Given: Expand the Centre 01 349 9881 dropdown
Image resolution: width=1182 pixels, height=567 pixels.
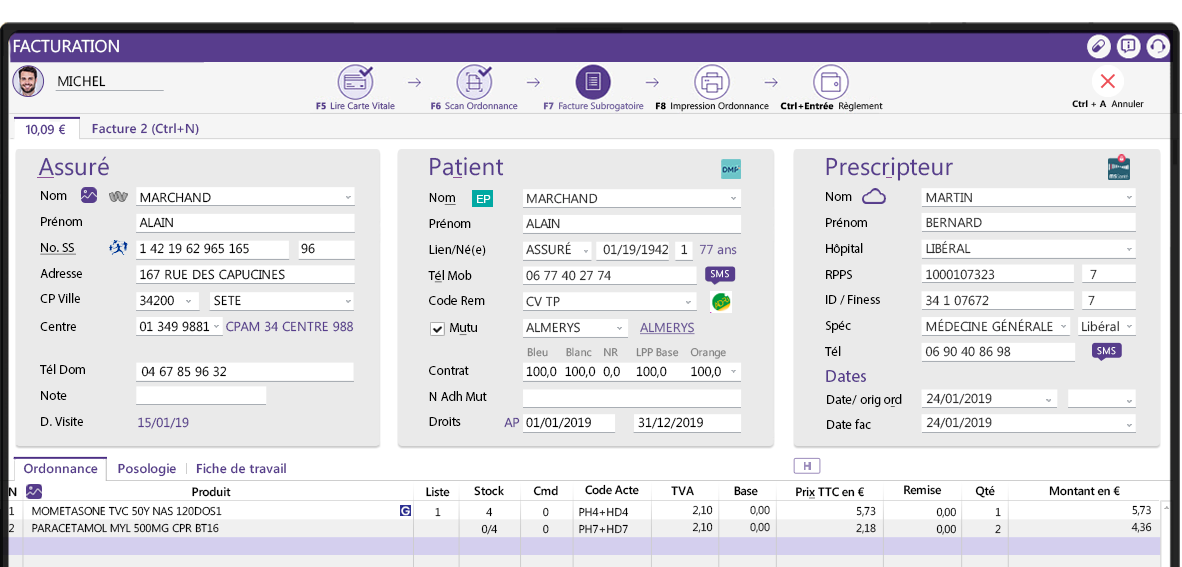Looking at the screenshot, I should (217, 326).
